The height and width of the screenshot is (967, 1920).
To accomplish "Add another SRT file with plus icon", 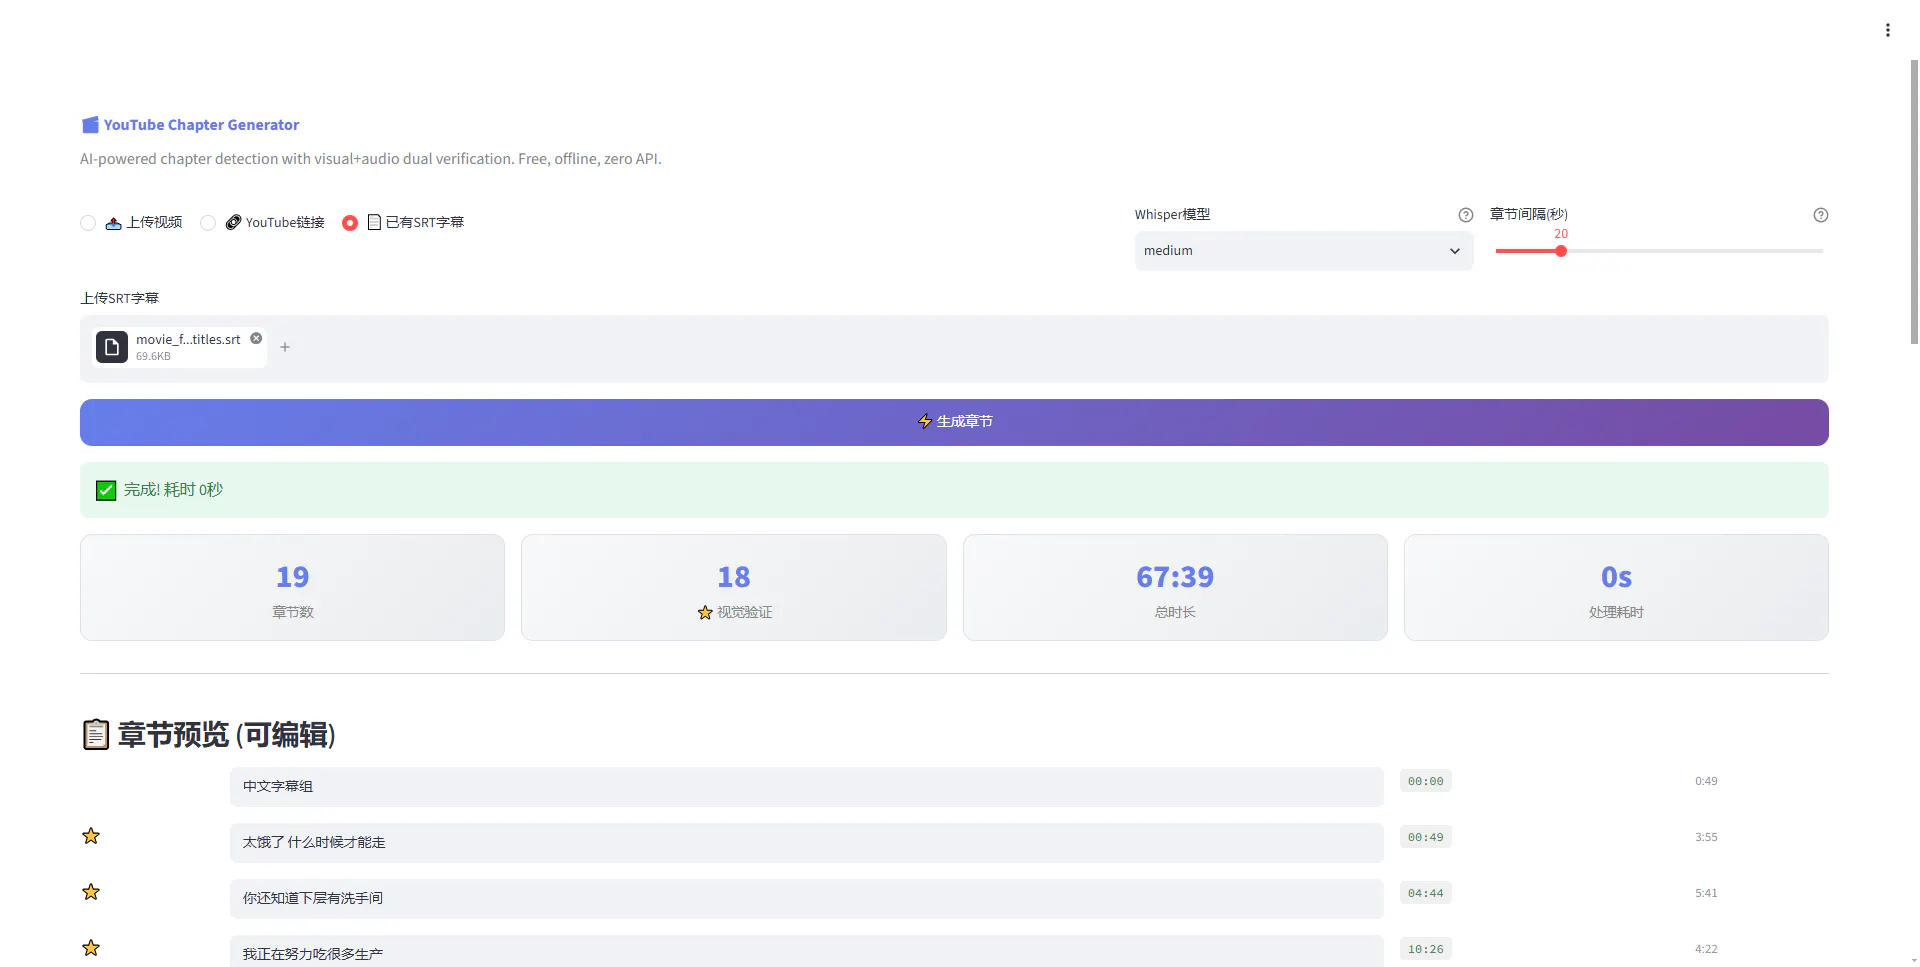I will 285,347.
